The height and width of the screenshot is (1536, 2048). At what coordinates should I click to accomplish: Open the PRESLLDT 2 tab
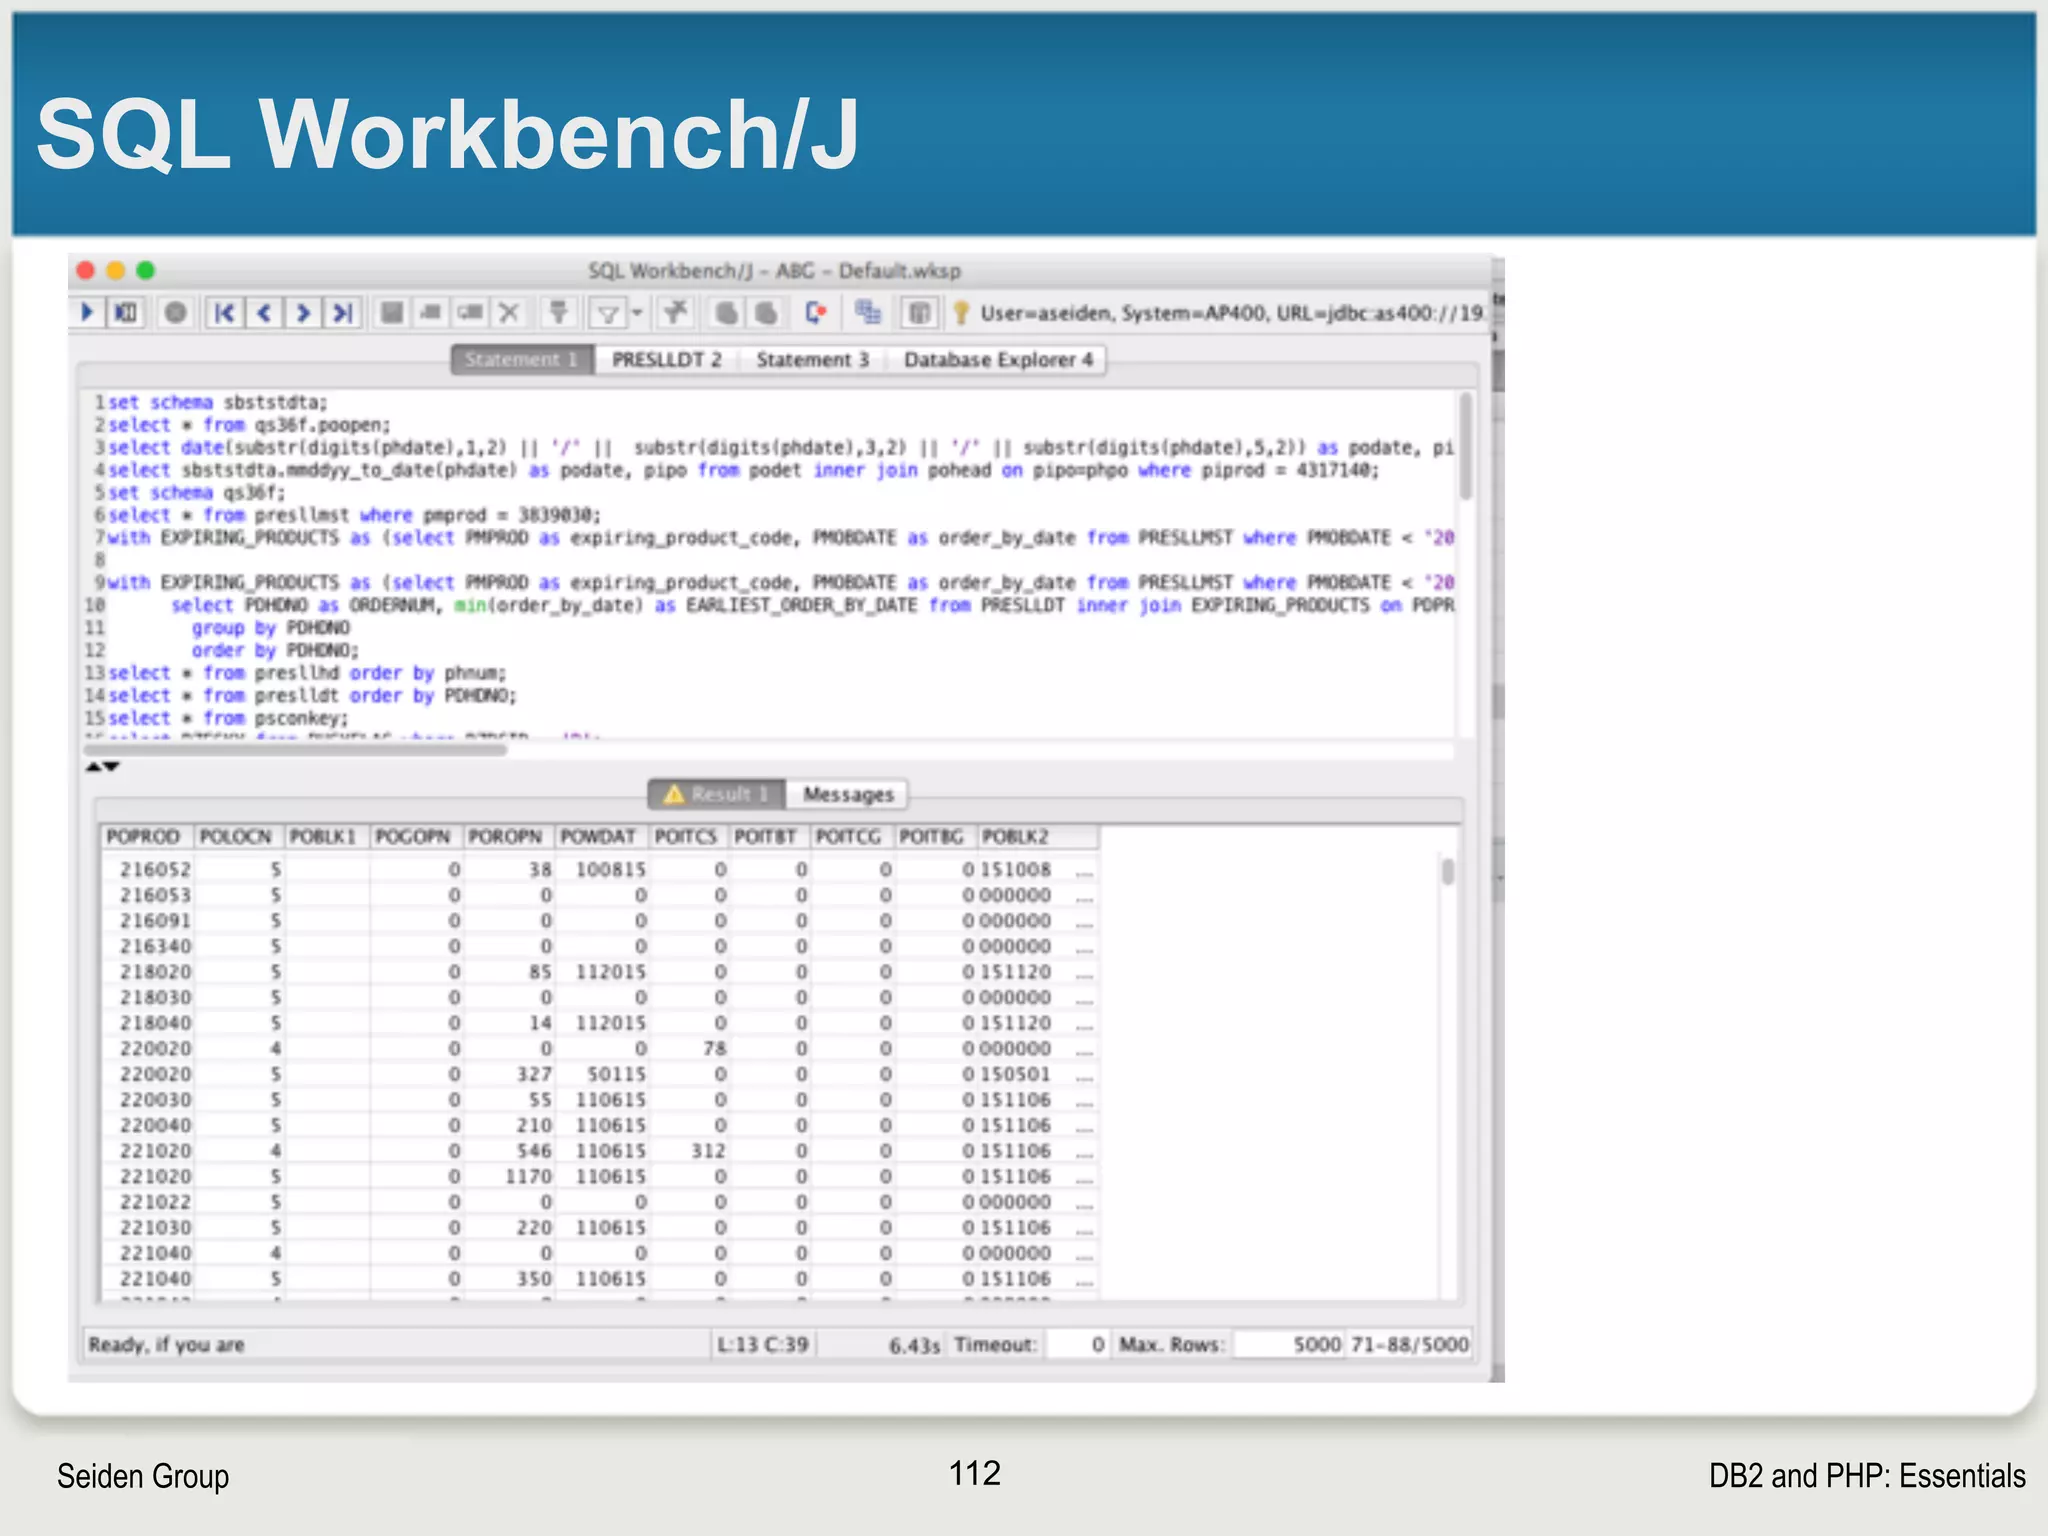(667, 359)
